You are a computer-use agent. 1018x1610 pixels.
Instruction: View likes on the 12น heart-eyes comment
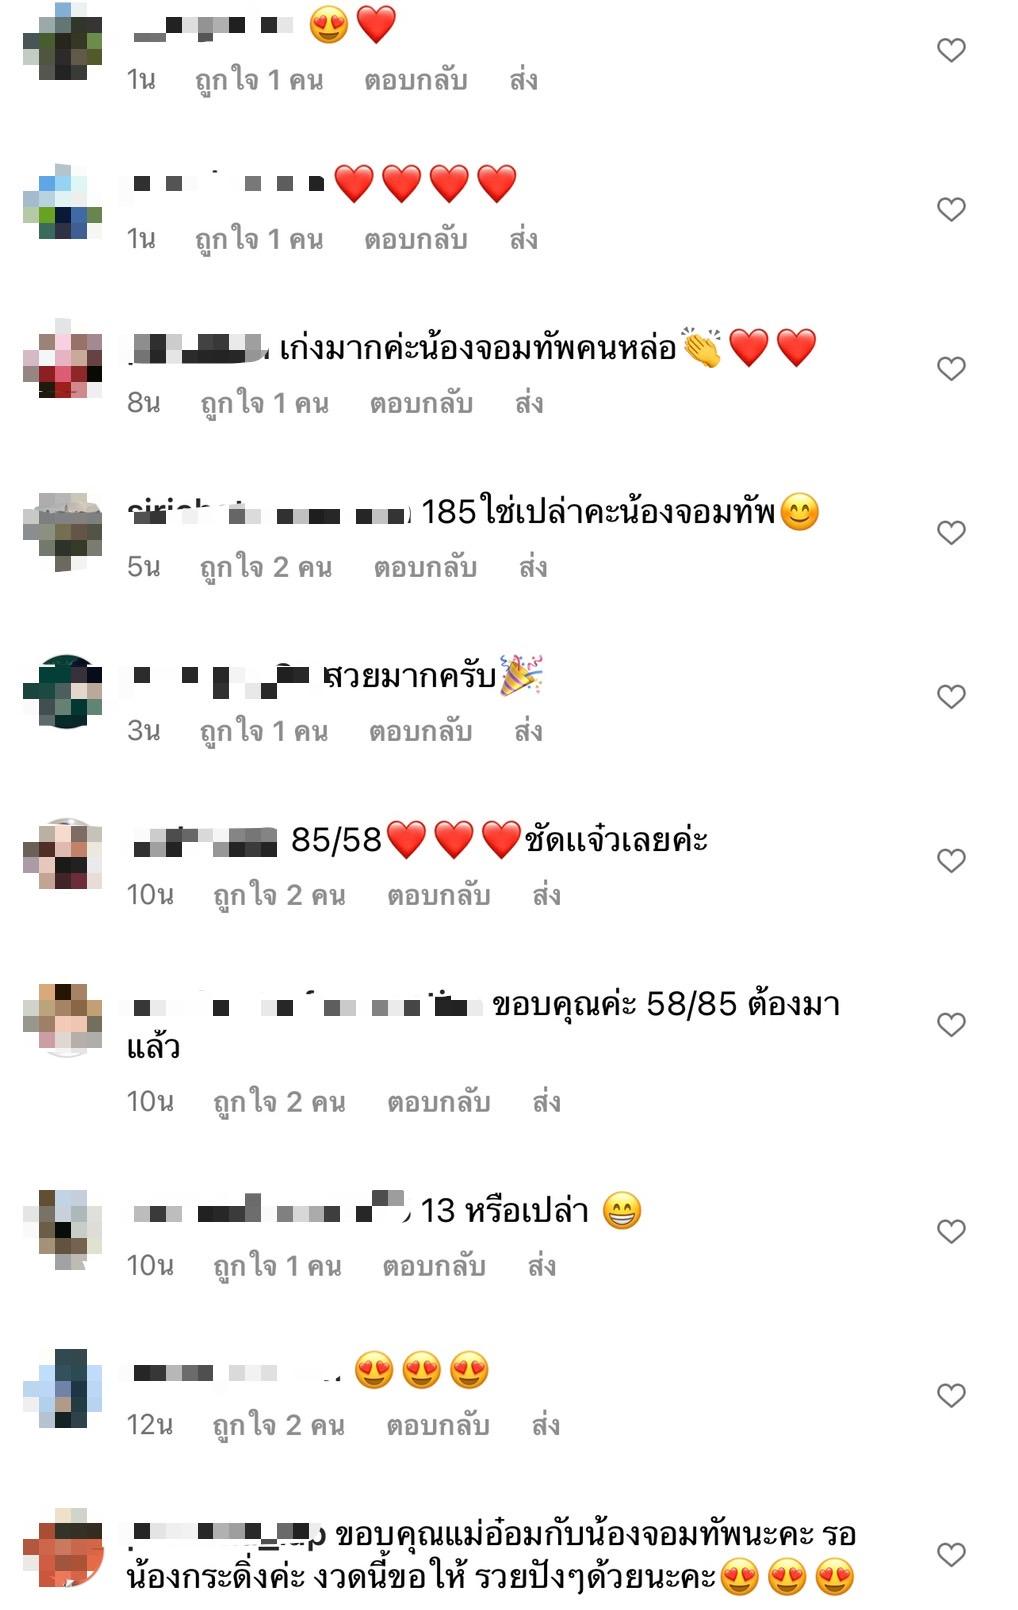tap(278, 1425)
